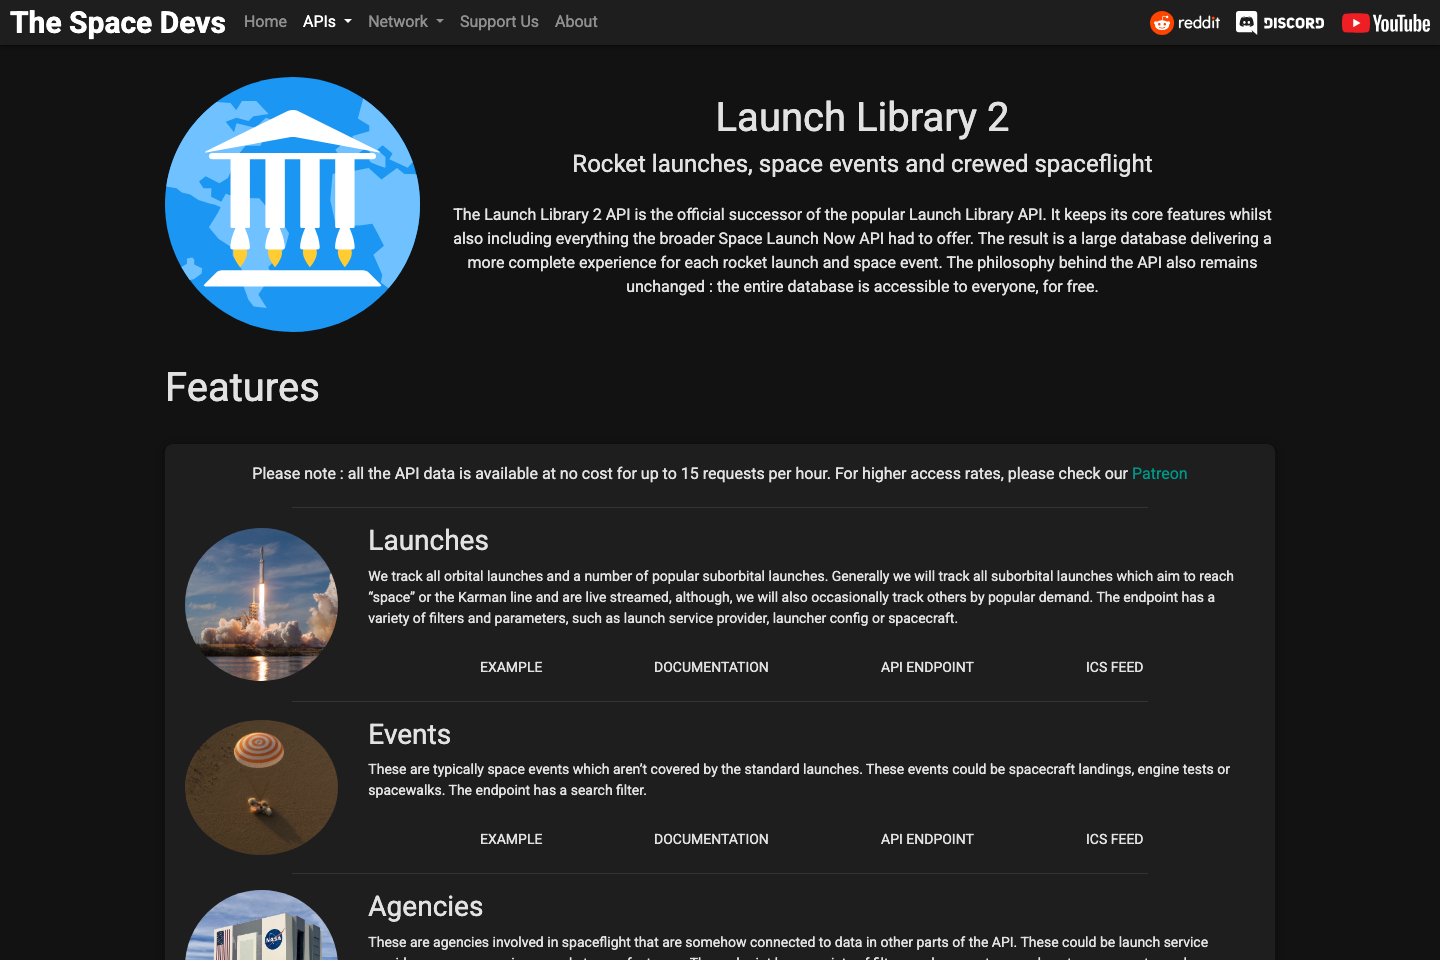Visit the YouTube channel
This screenshot has height=960, width=1440.
1386,22
